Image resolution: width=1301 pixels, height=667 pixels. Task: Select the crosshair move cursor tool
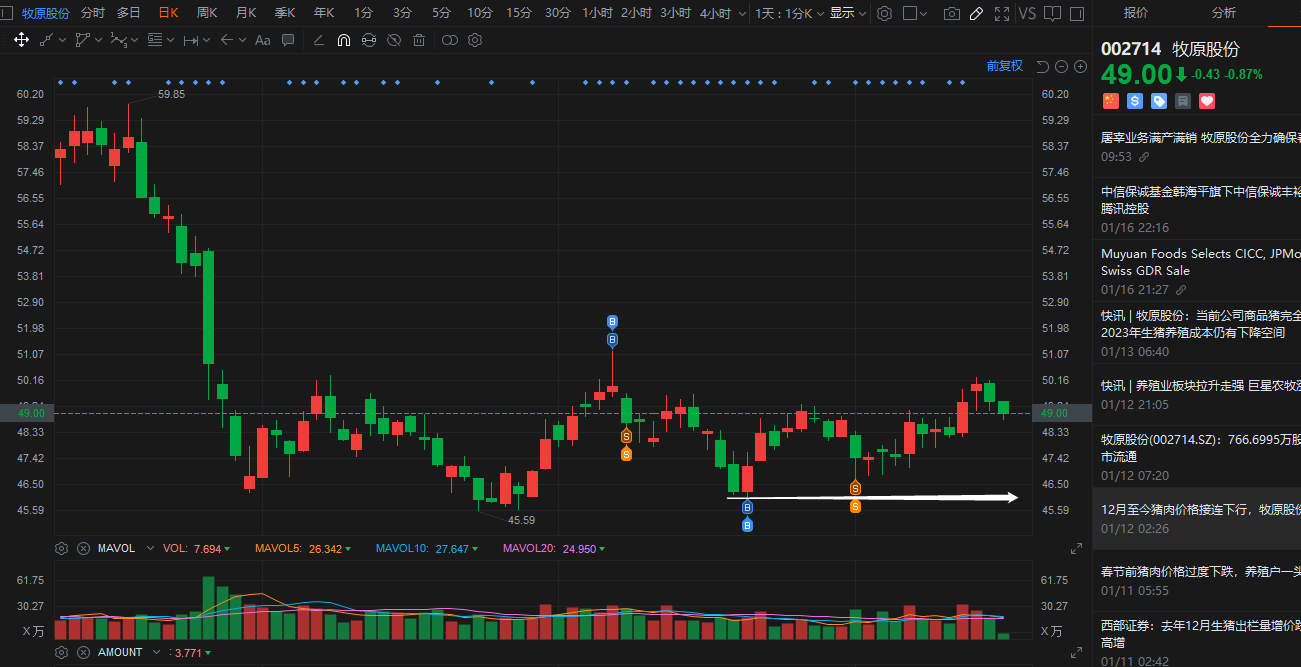tap(21, 40)
